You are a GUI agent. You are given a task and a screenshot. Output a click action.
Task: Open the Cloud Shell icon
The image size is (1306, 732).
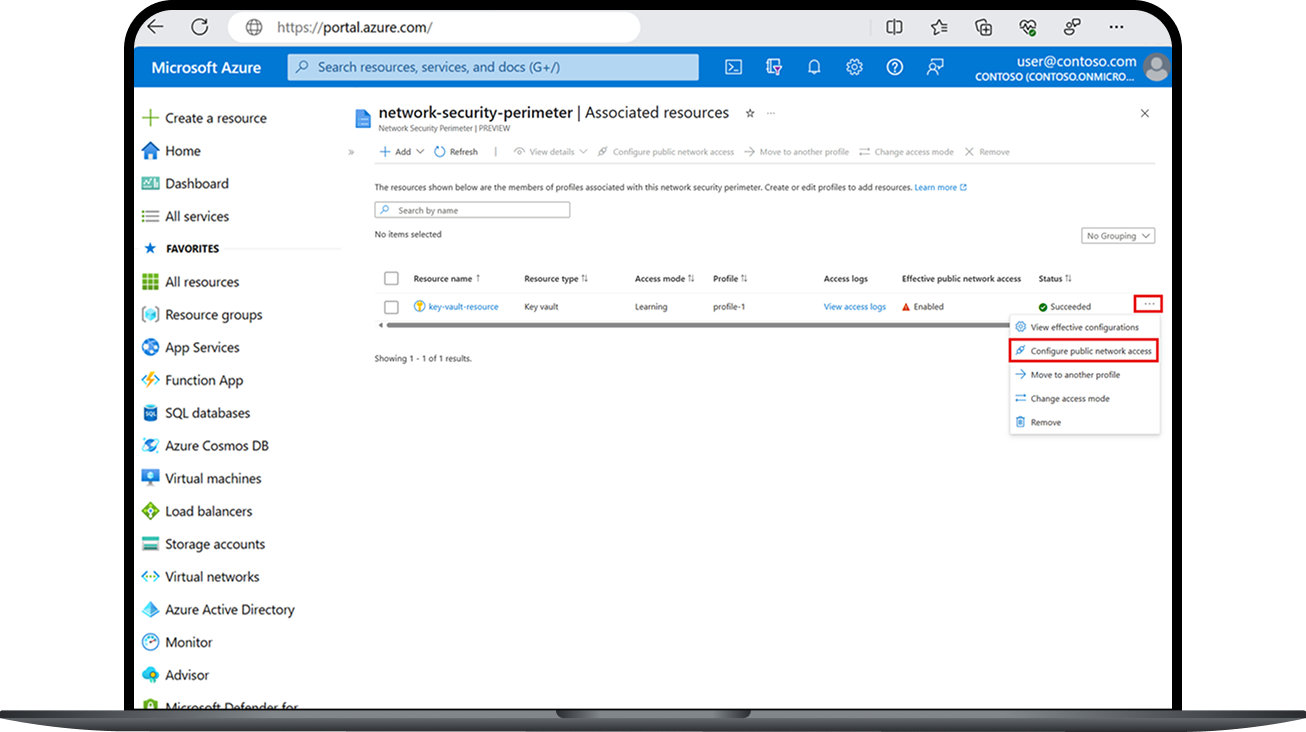pyautogui.click(x=733, y=67)
